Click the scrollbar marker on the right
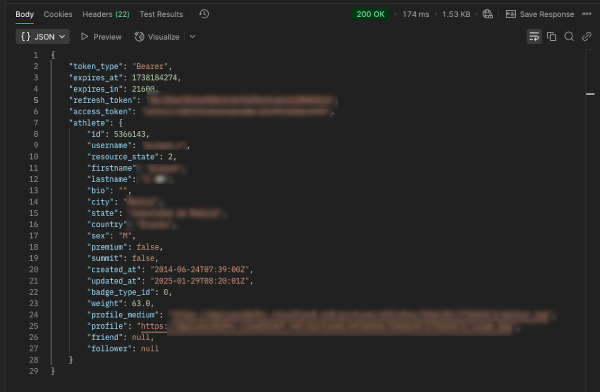The height and width of the screenshot is (392, 600). tap(590, 94)
